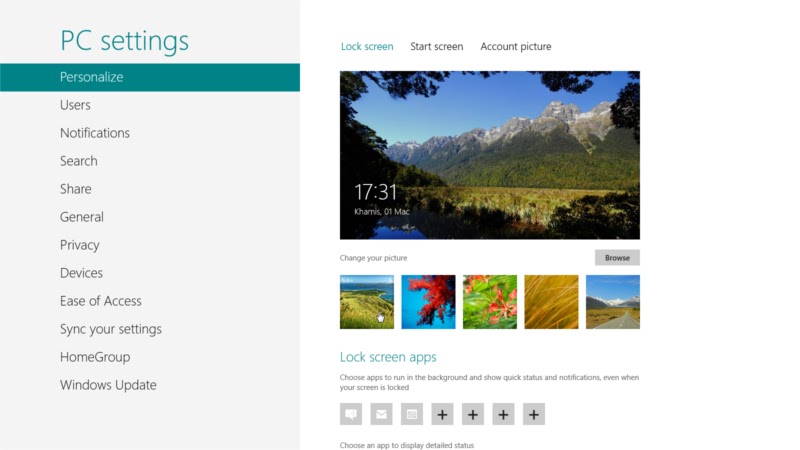Choose the coastal green hills thumbnail
800x450 pixels.
point(367,302)
